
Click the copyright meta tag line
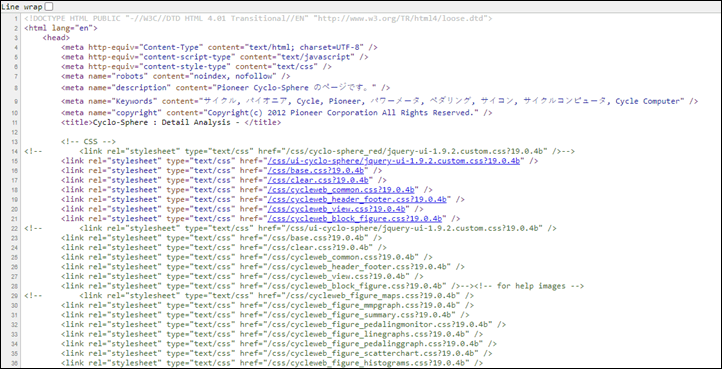(x=277, y=113)
